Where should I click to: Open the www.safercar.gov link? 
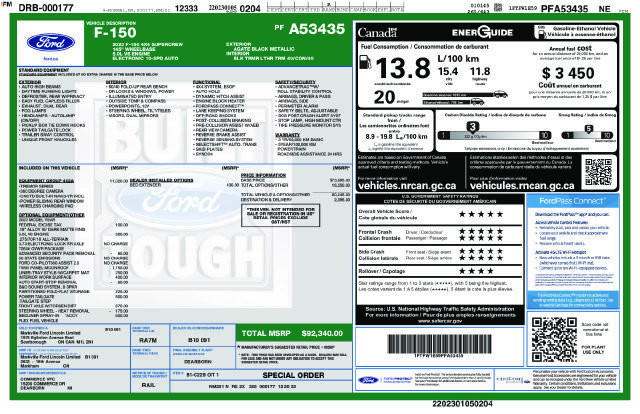click(x=440, y=321)
